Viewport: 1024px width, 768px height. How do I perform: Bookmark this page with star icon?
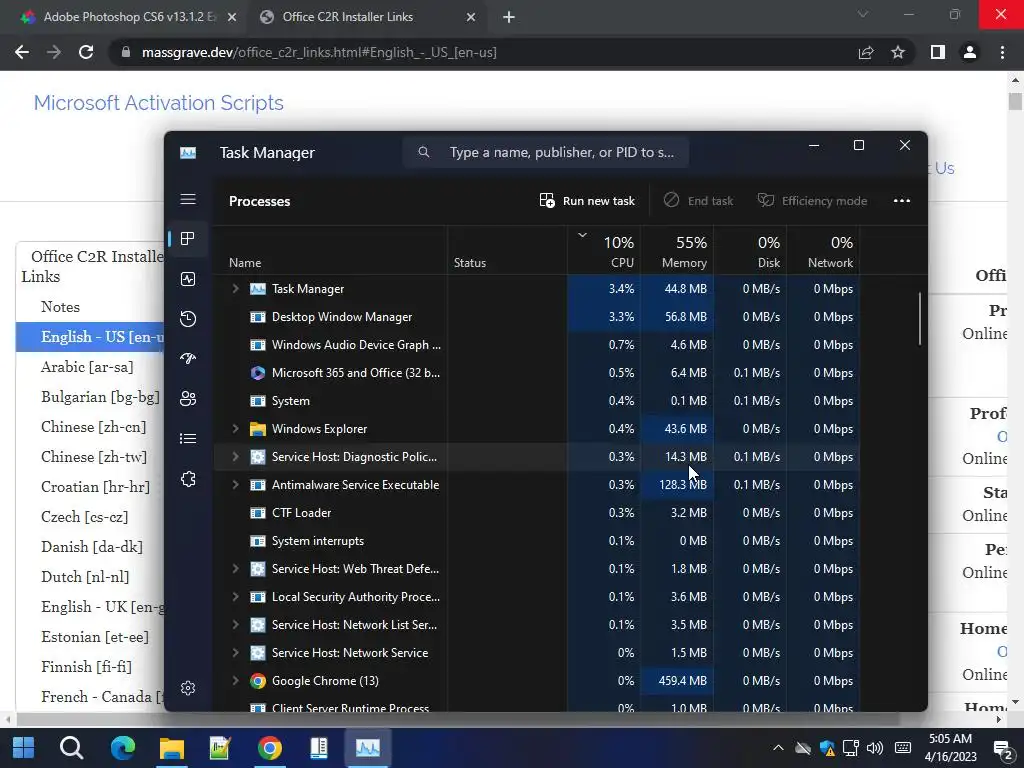coord(898,52)
